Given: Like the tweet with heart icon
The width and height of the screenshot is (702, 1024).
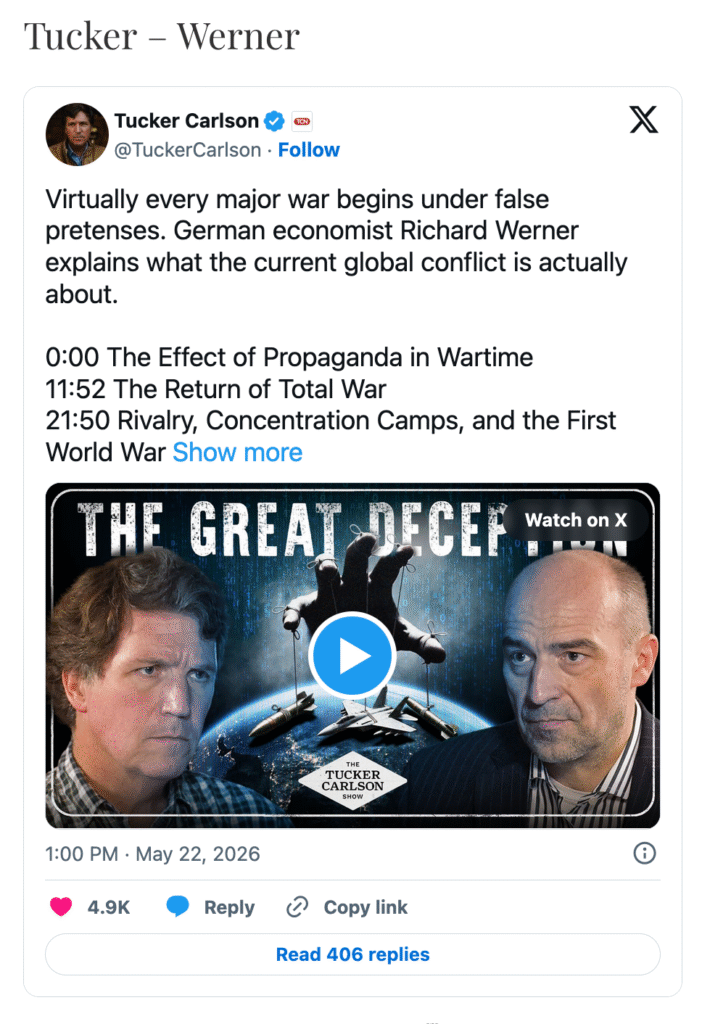Looking at the screenshot, I should [x=61, y=906].
